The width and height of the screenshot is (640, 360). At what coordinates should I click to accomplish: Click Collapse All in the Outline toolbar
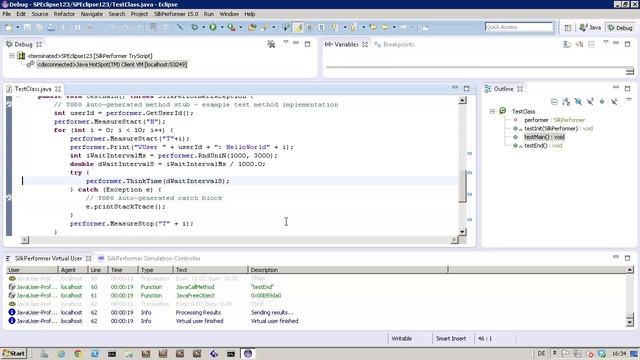click(x=554, y=102)
